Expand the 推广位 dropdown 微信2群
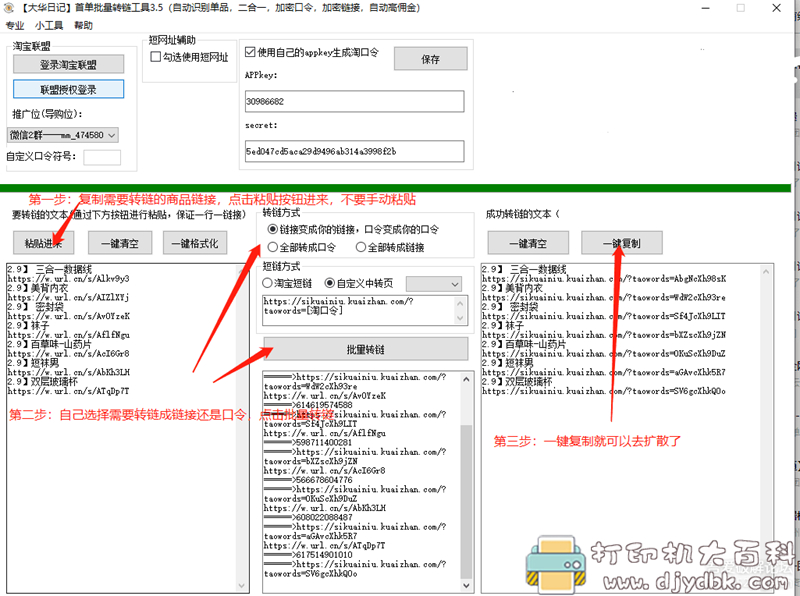Viewport: 800px width, 596px height. (x=63, y=135)
